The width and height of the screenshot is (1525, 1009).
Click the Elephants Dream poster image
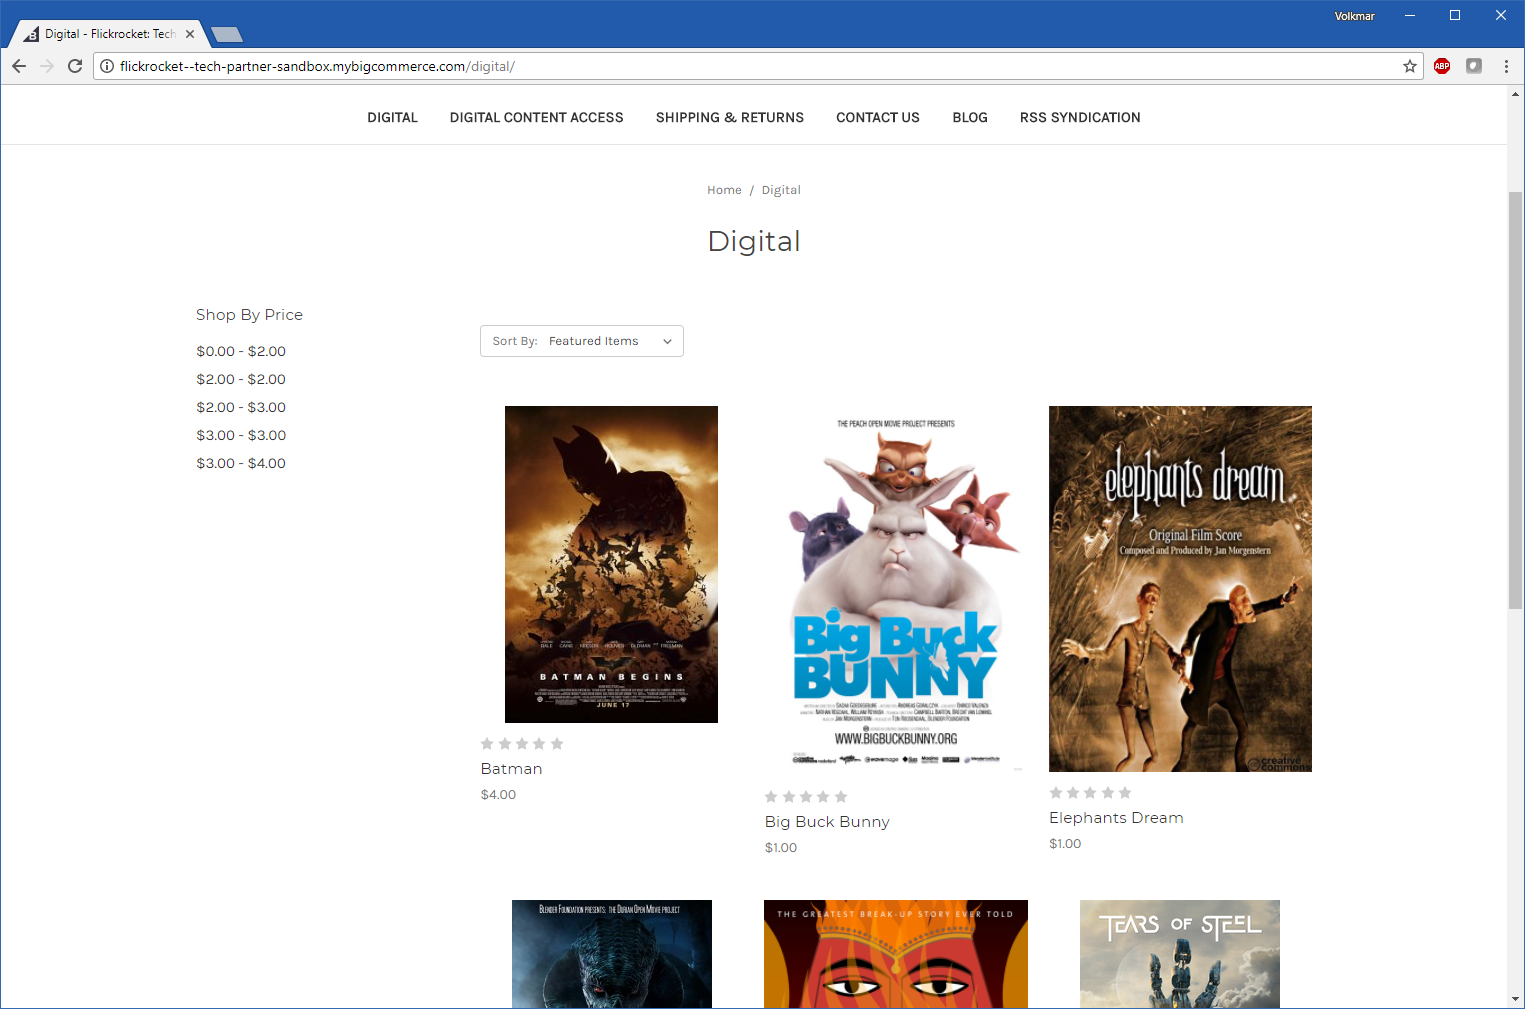(x=1180, y=588)
